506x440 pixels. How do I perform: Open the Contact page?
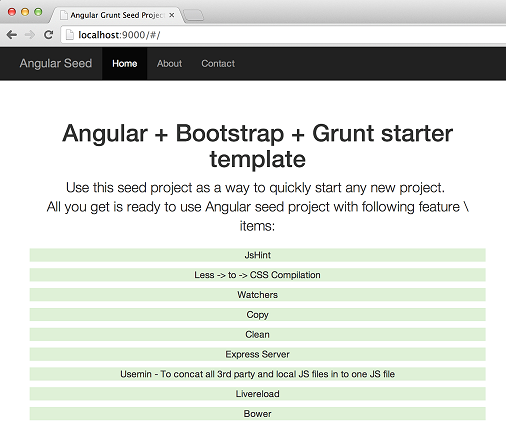click(x=218, y=63)
